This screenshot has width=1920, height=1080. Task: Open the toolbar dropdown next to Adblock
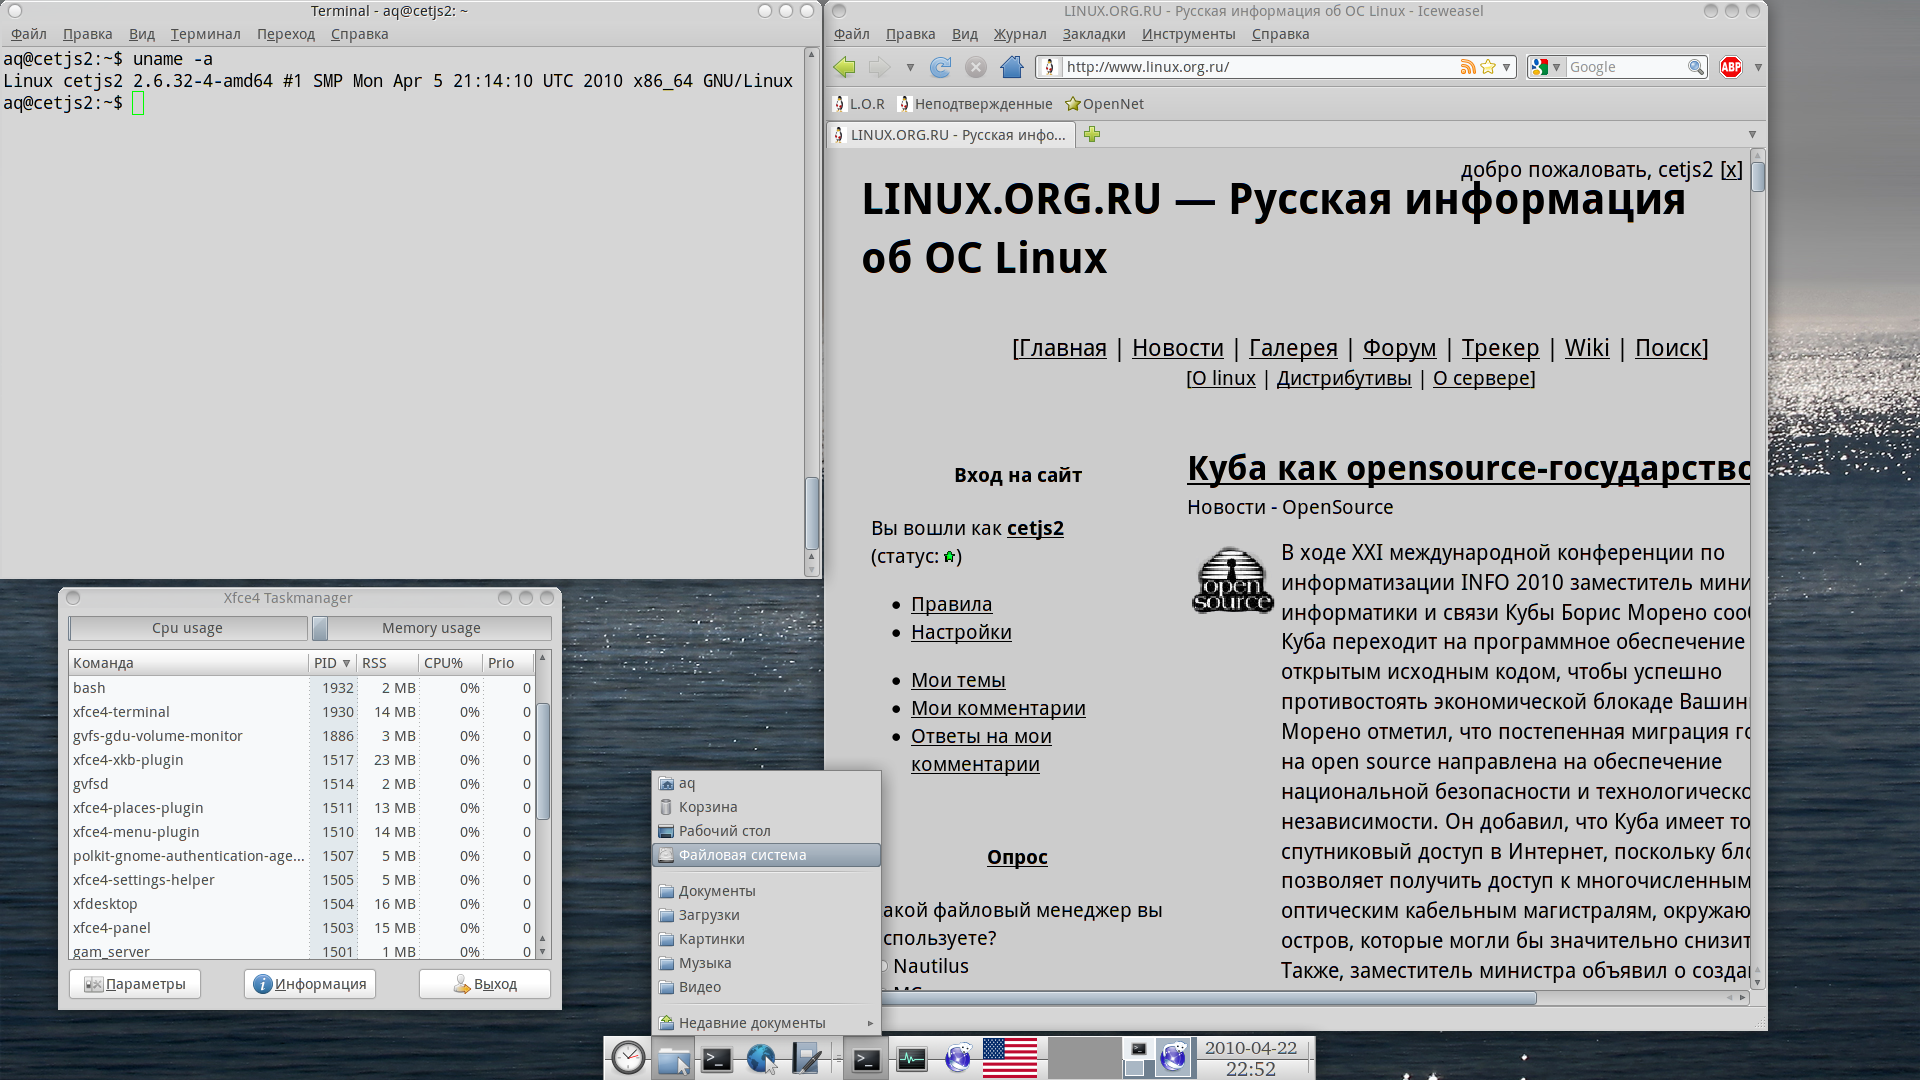(x=1757, y=67)
